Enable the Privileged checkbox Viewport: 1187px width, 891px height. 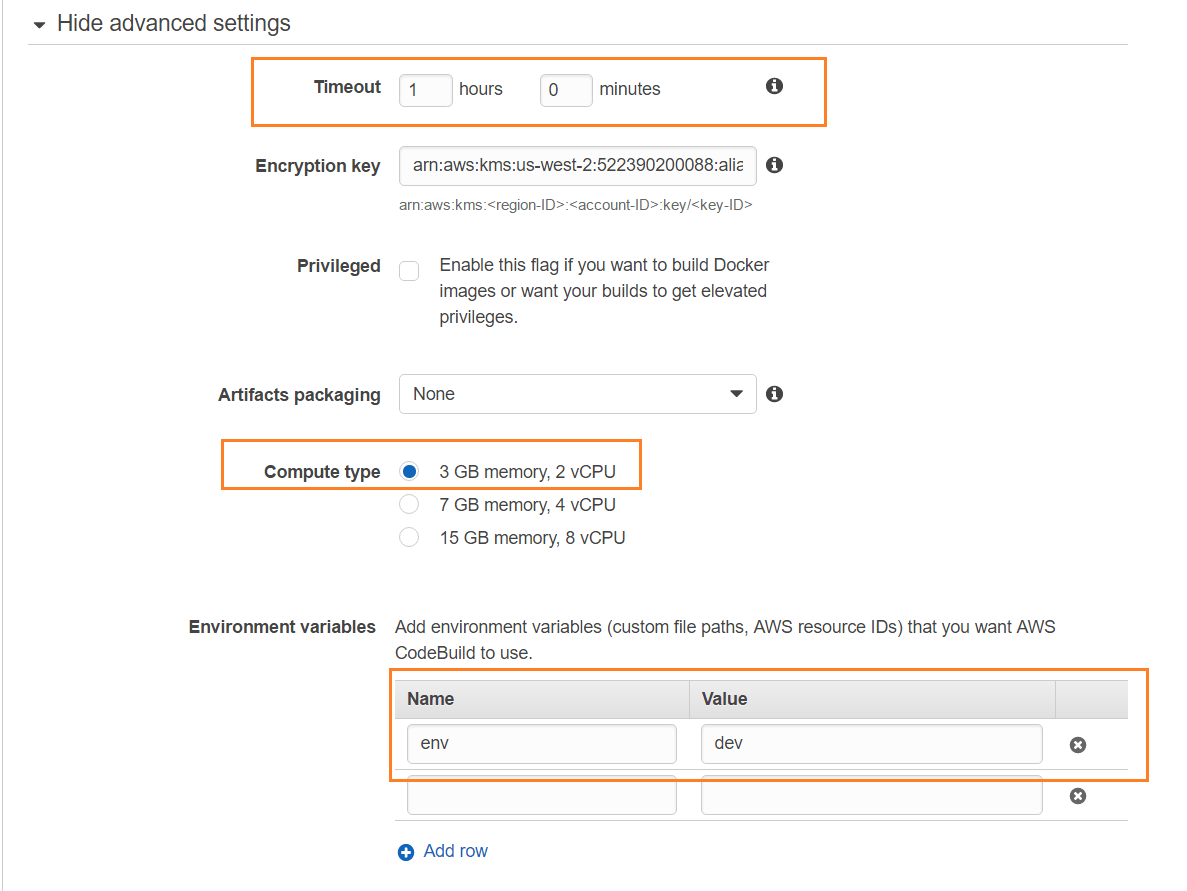(x=409, y=271)
